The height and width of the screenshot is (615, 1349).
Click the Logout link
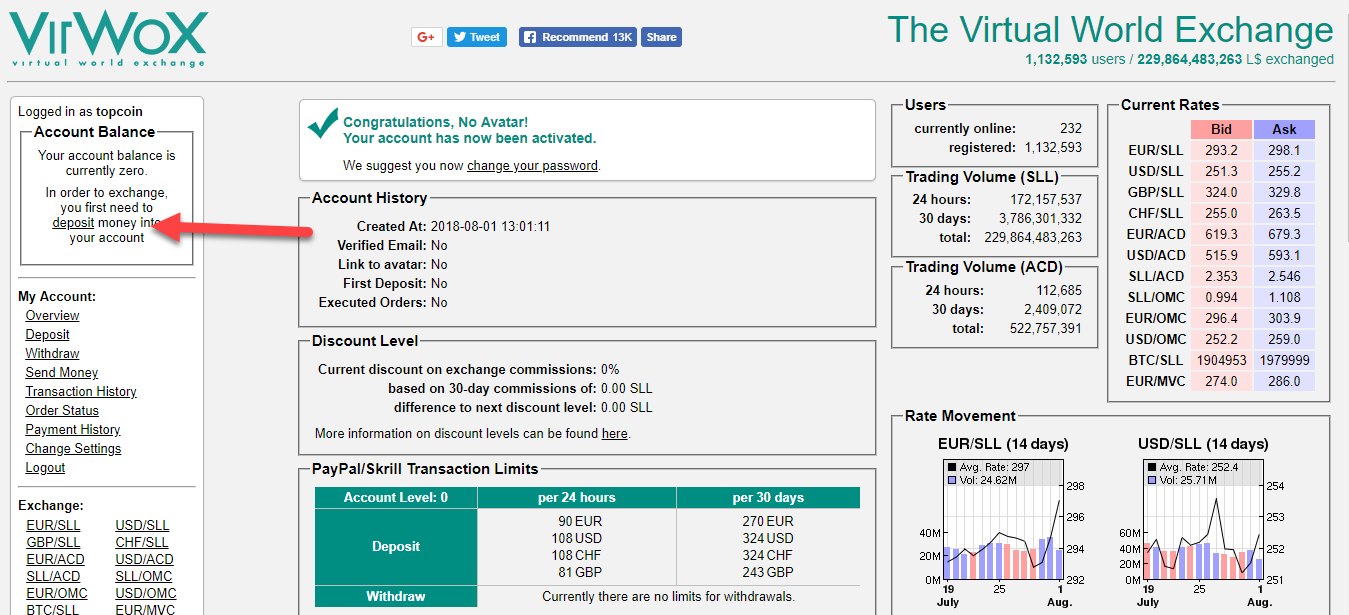point(45,467)
